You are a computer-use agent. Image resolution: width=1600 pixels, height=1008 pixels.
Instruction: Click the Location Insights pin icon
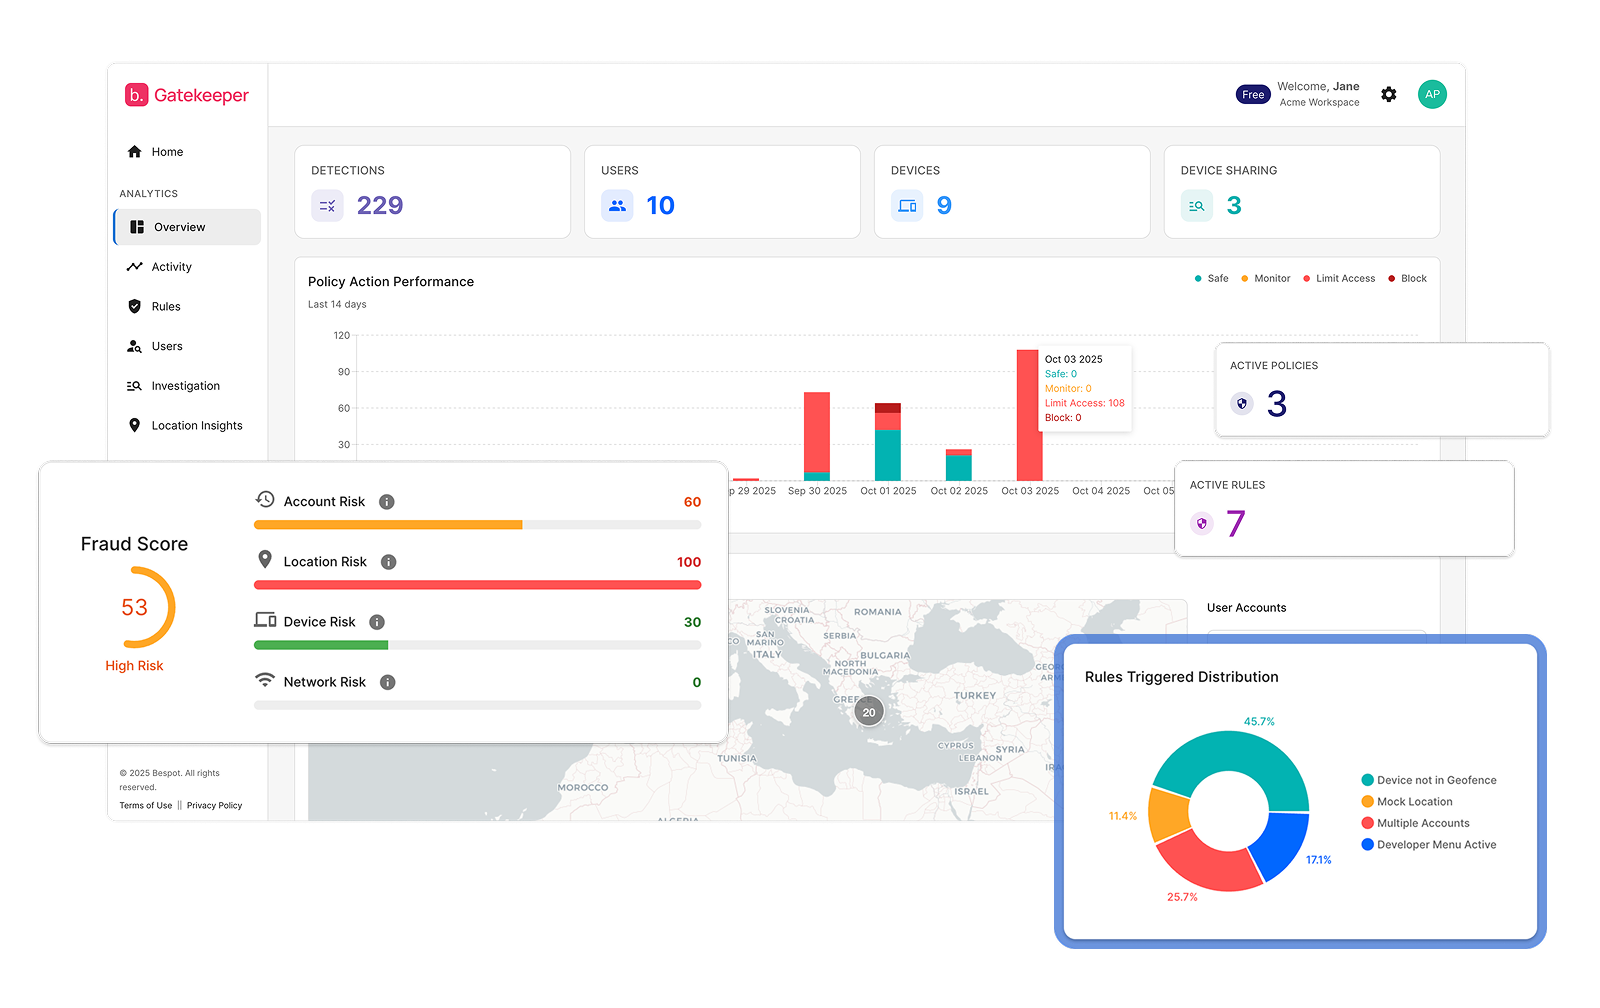(x=135, y=425)
